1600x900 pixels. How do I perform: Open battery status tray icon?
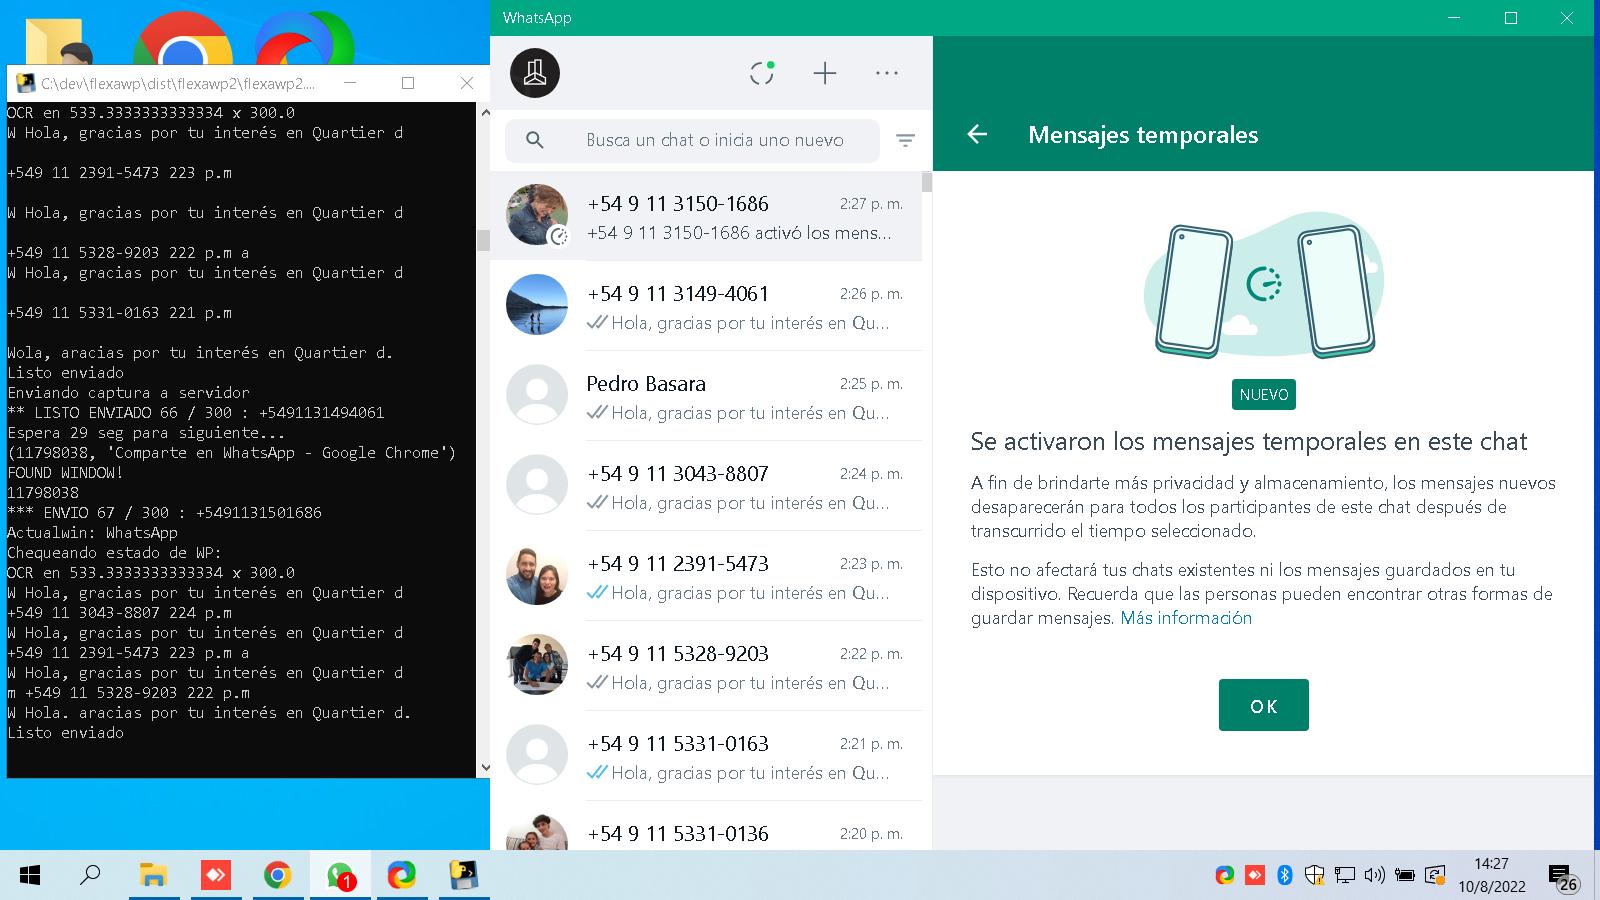coord(1405,876)
